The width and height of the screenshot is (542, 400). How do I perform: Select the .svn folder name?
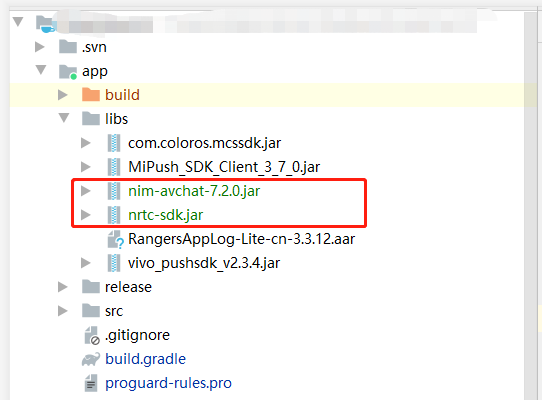click(x=94, y=47)
